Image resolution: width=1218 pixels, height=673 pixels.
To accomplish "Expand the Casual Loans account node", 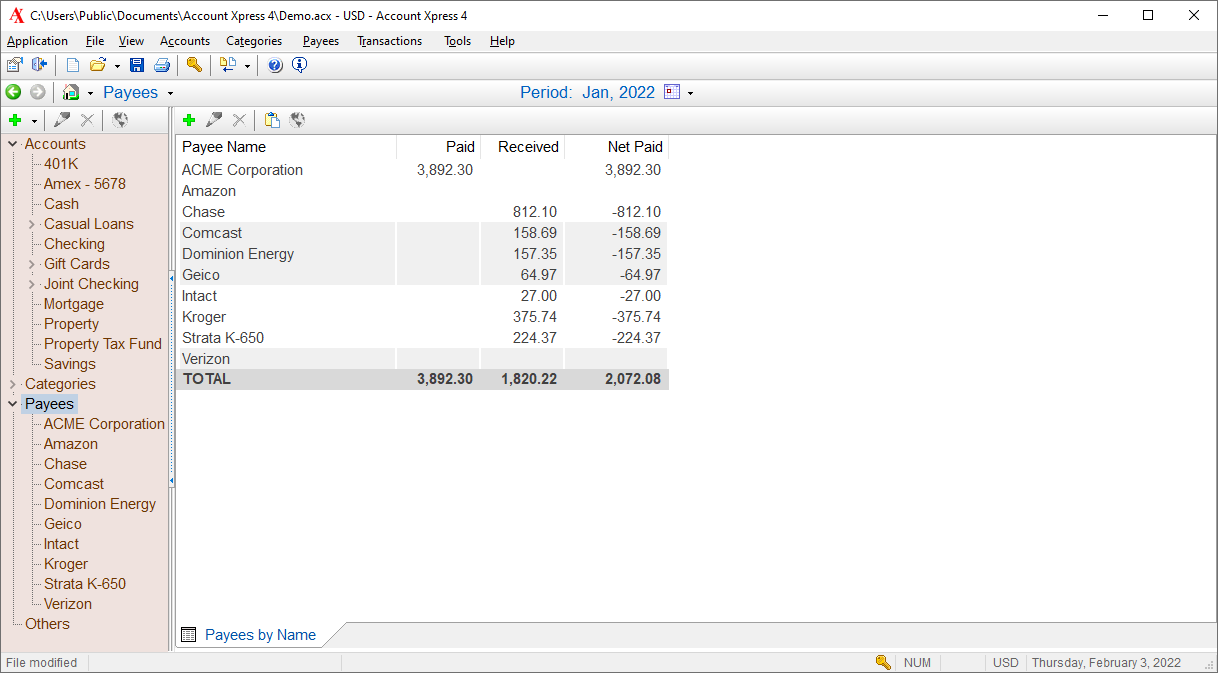I will (32, 224).
